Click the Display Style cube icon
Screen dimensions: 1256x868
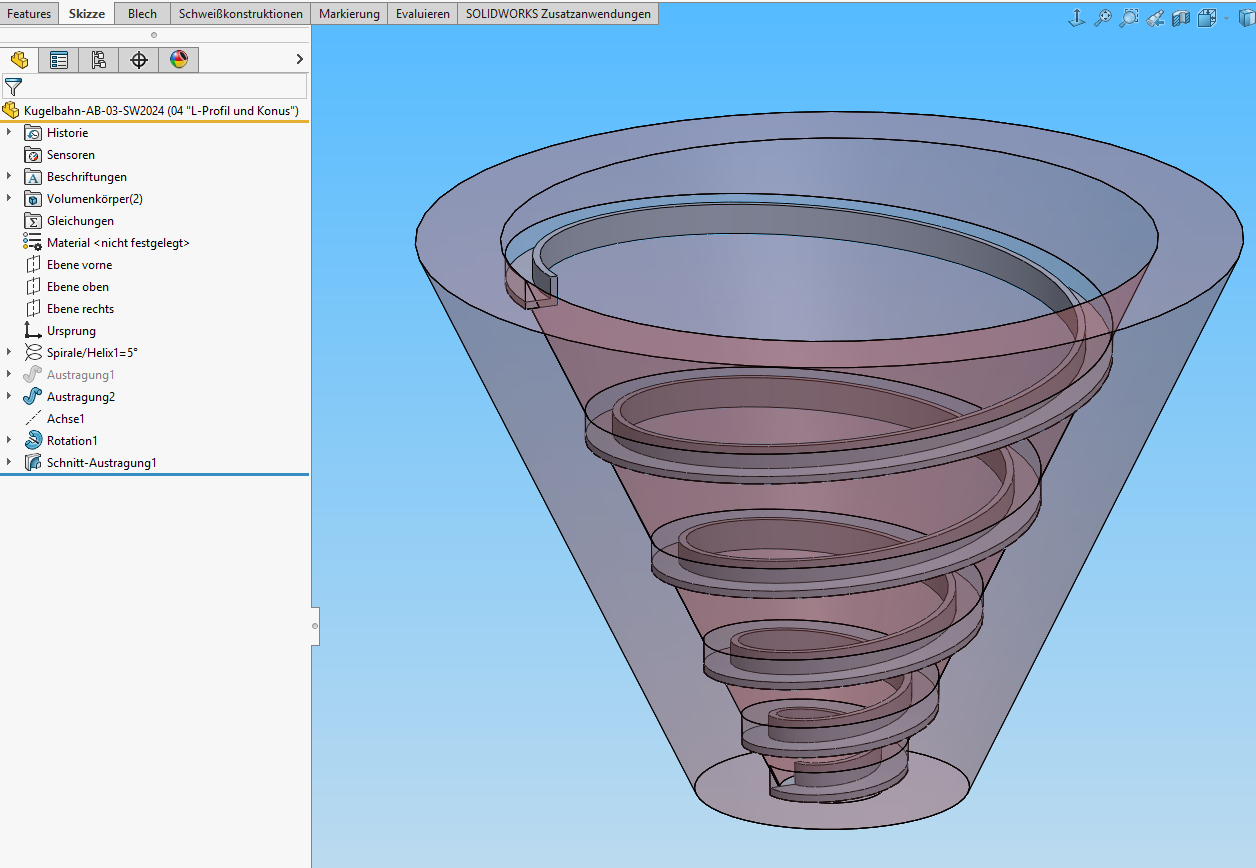click(1247, 17)
